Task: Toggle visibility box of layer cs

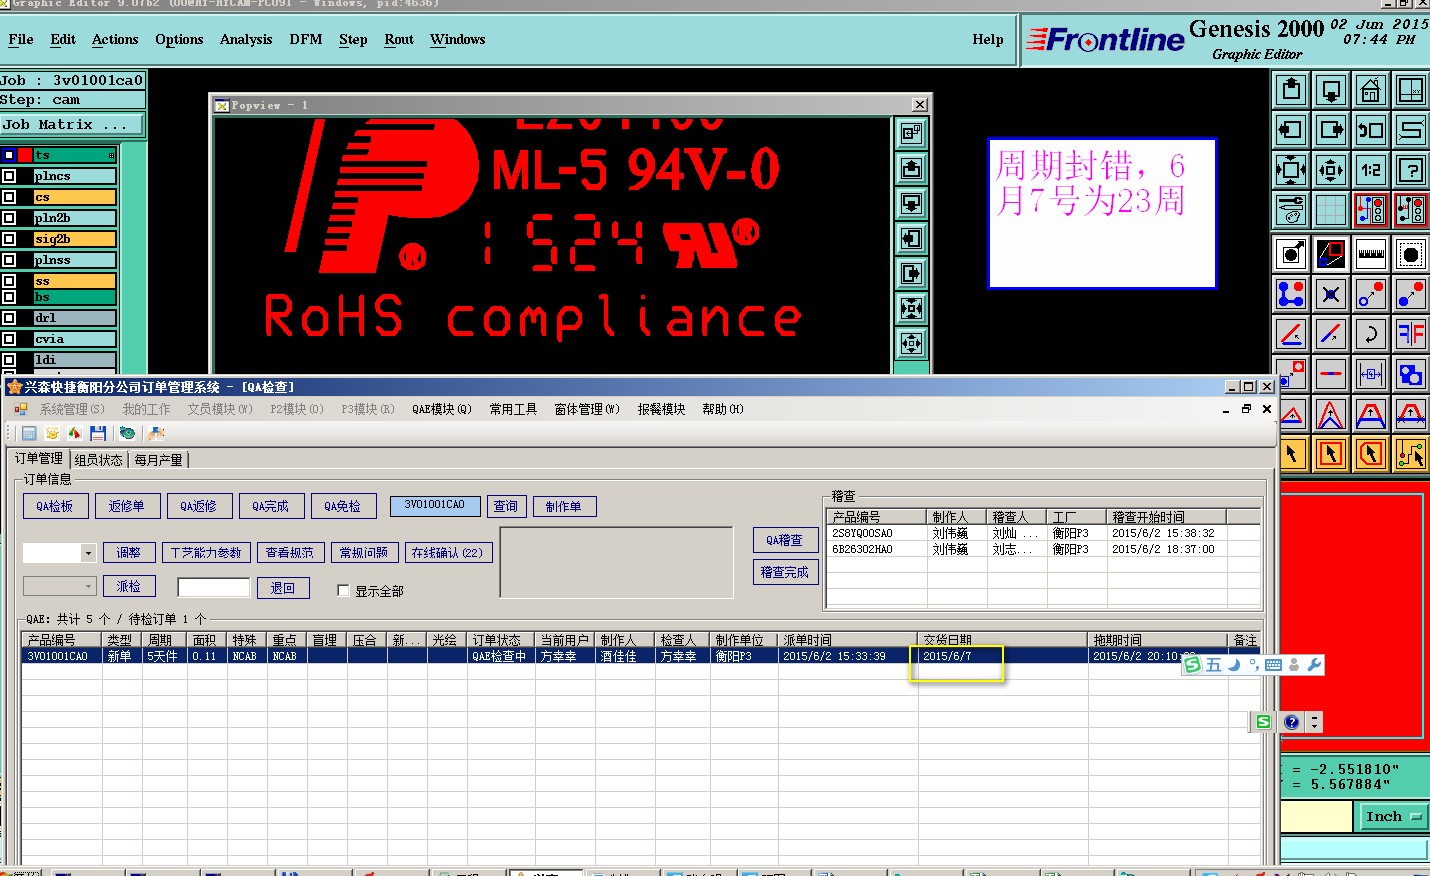Action: [9, 197]
